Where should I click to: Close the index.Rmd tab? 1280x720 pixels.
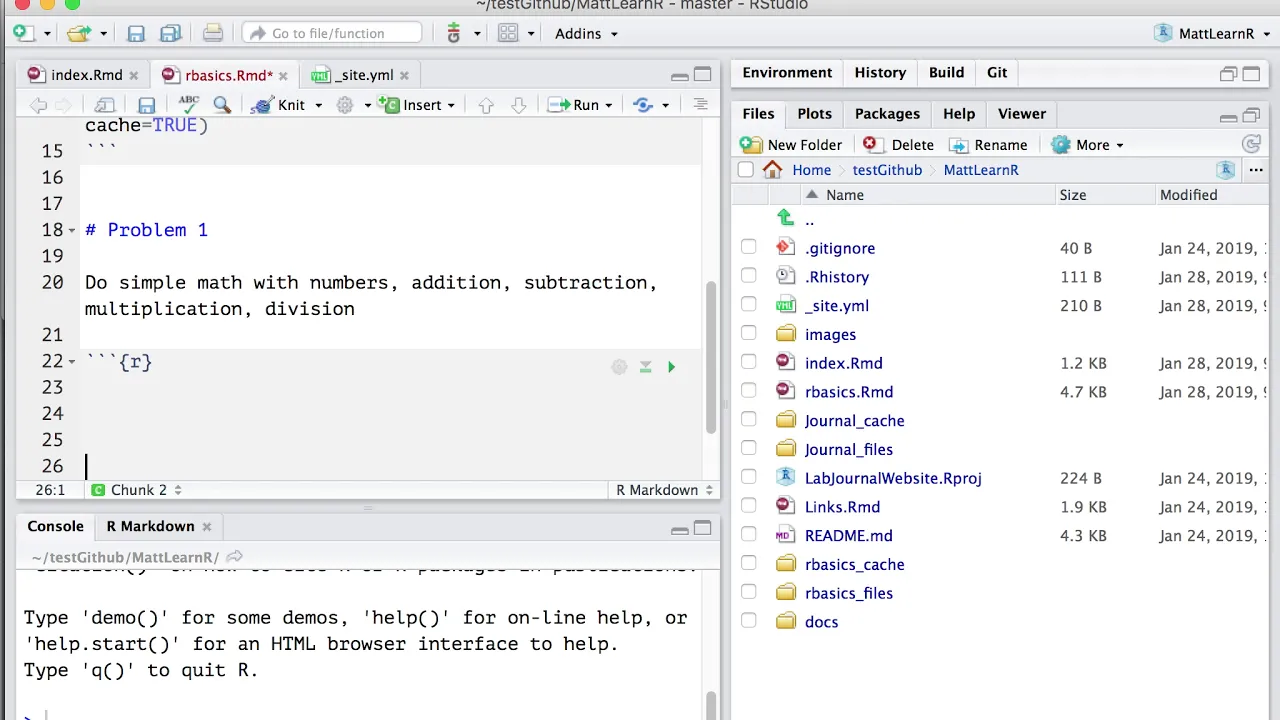(x=134, y=75)
